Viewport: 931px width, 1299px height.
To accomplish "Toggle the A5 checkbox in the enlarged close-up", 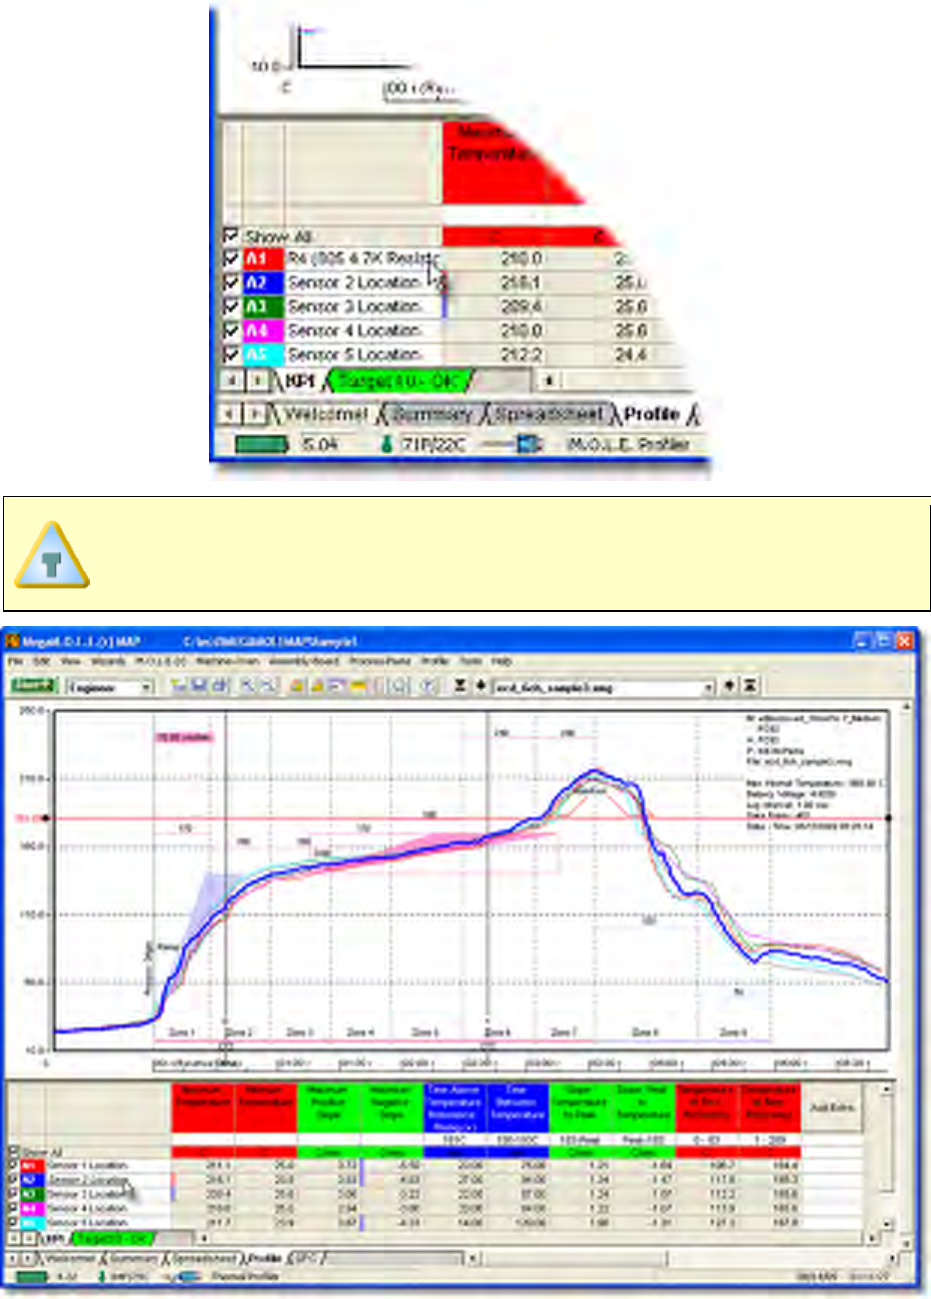I will [x=231, y=355].
